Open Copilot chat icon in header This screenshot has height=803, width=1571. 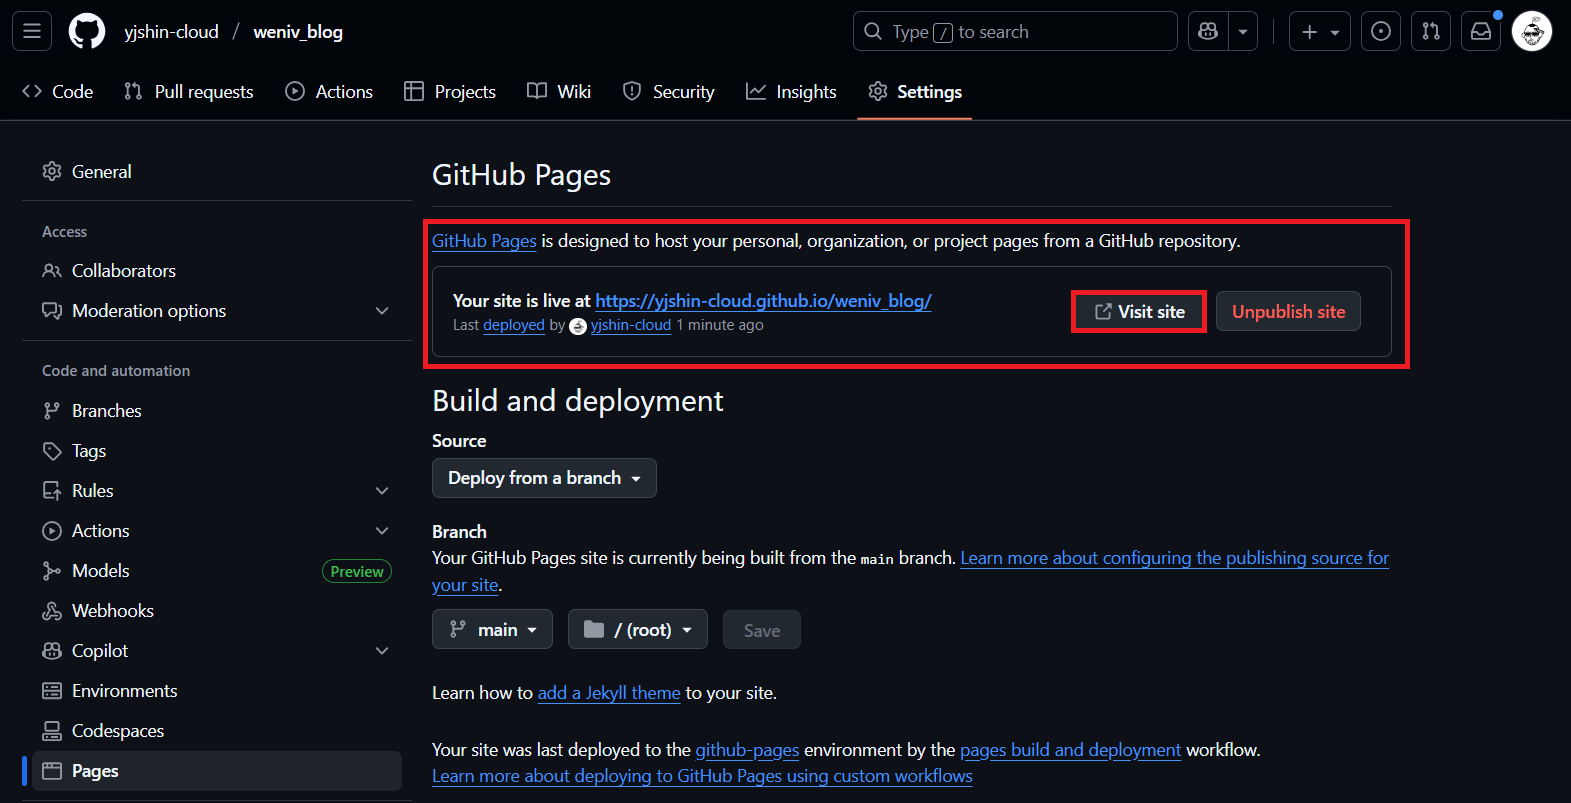1208,31
